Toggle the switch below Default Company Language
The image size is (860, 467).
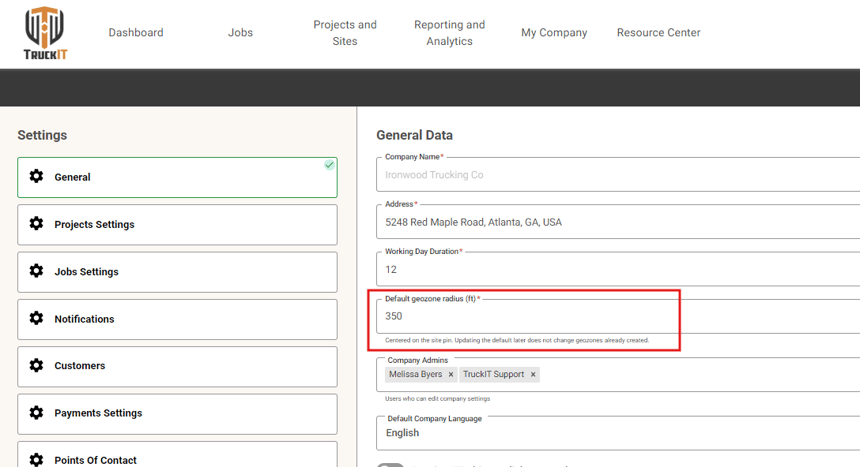[390, 465]
